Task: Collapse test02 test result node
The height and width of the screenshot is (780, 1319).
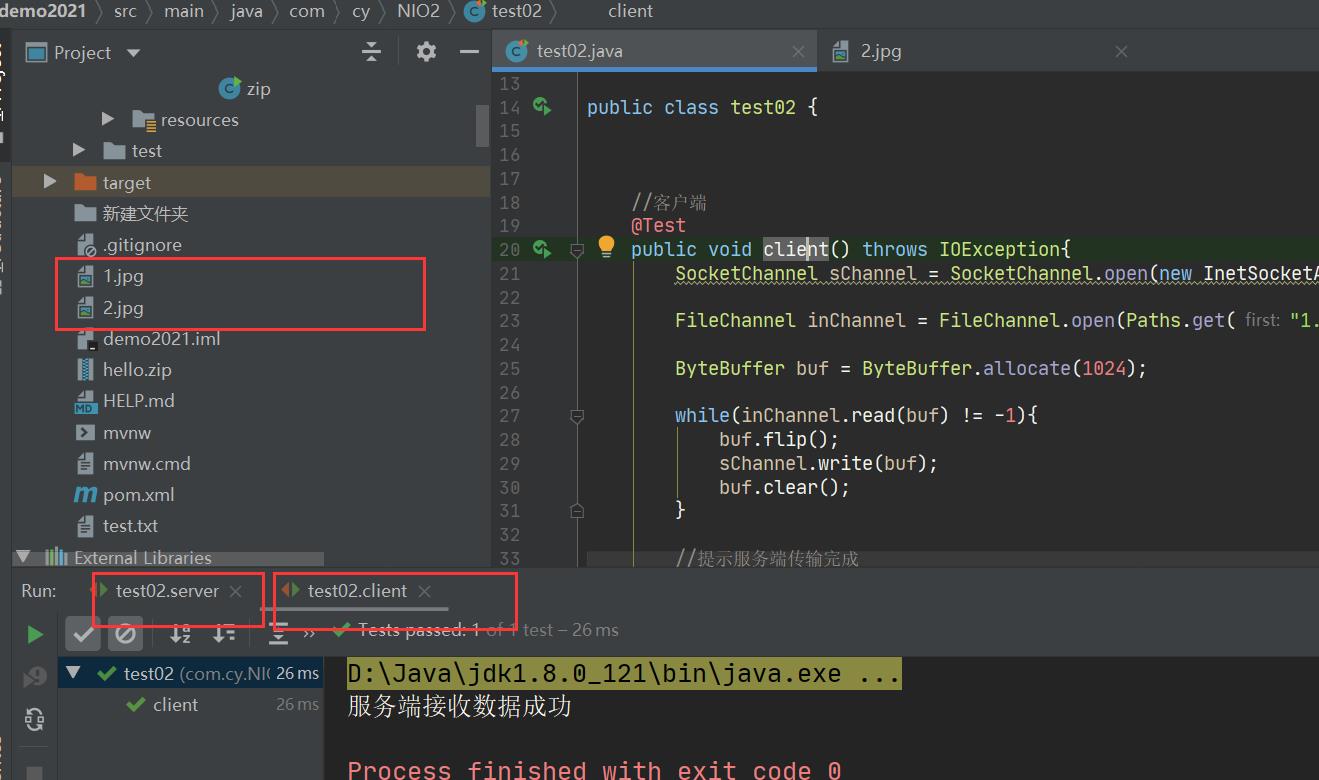Action: coord(73,673)
